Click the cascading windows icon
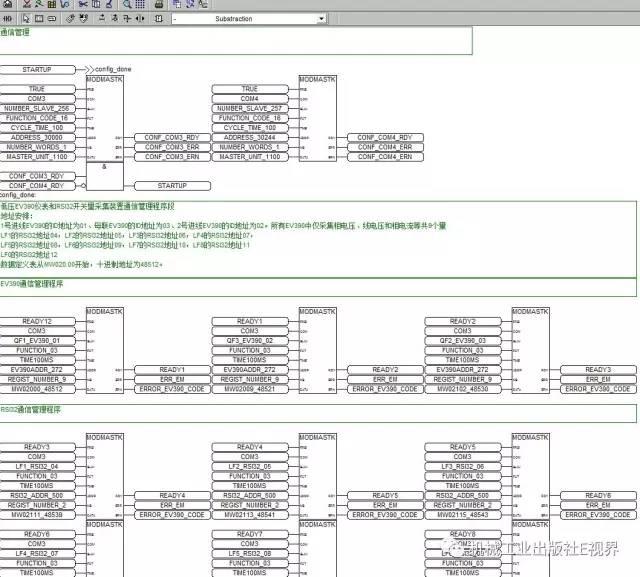This screenshot has height=577, width=640. pos(177,4)
